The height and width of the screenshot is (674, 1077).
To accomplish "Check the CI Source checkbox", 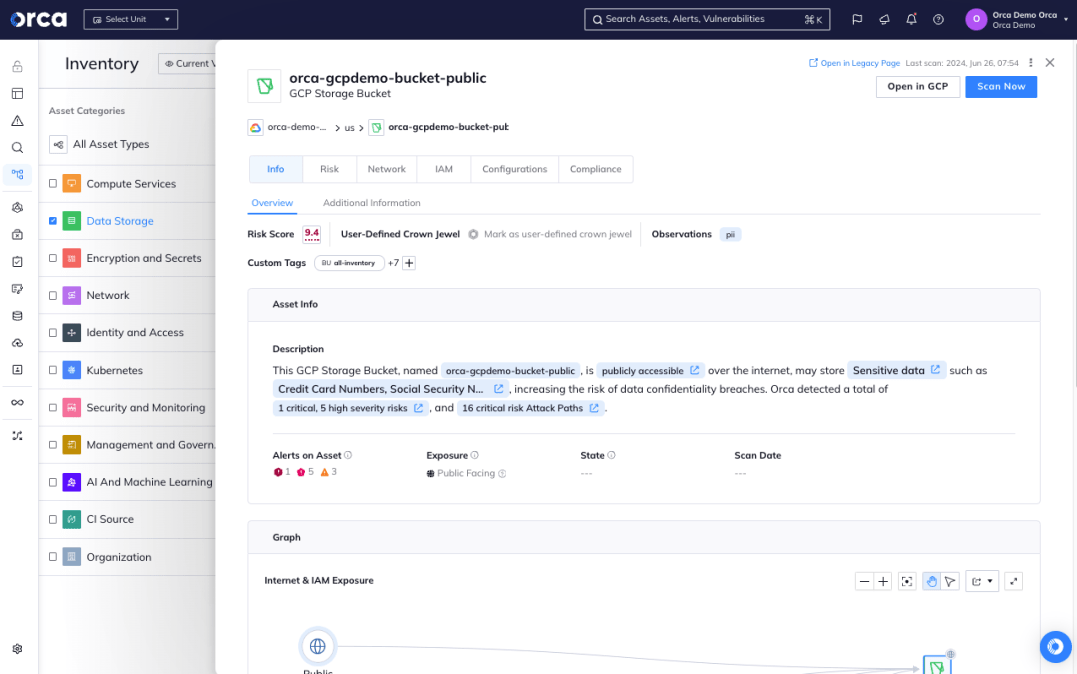I will [53, 519].
